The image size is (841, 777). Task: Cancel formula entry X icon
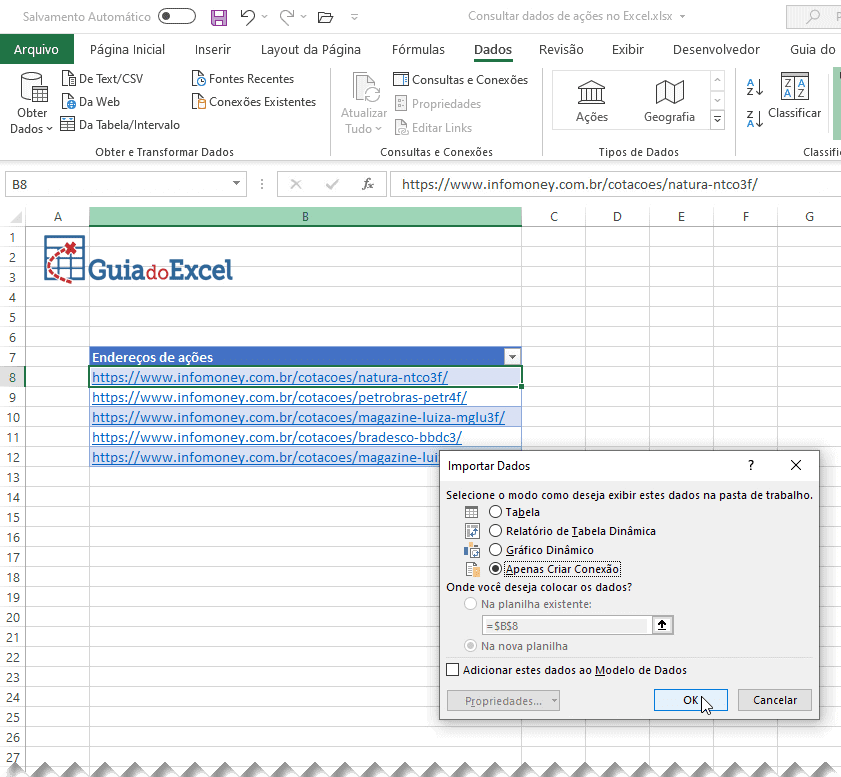[296, 184]
